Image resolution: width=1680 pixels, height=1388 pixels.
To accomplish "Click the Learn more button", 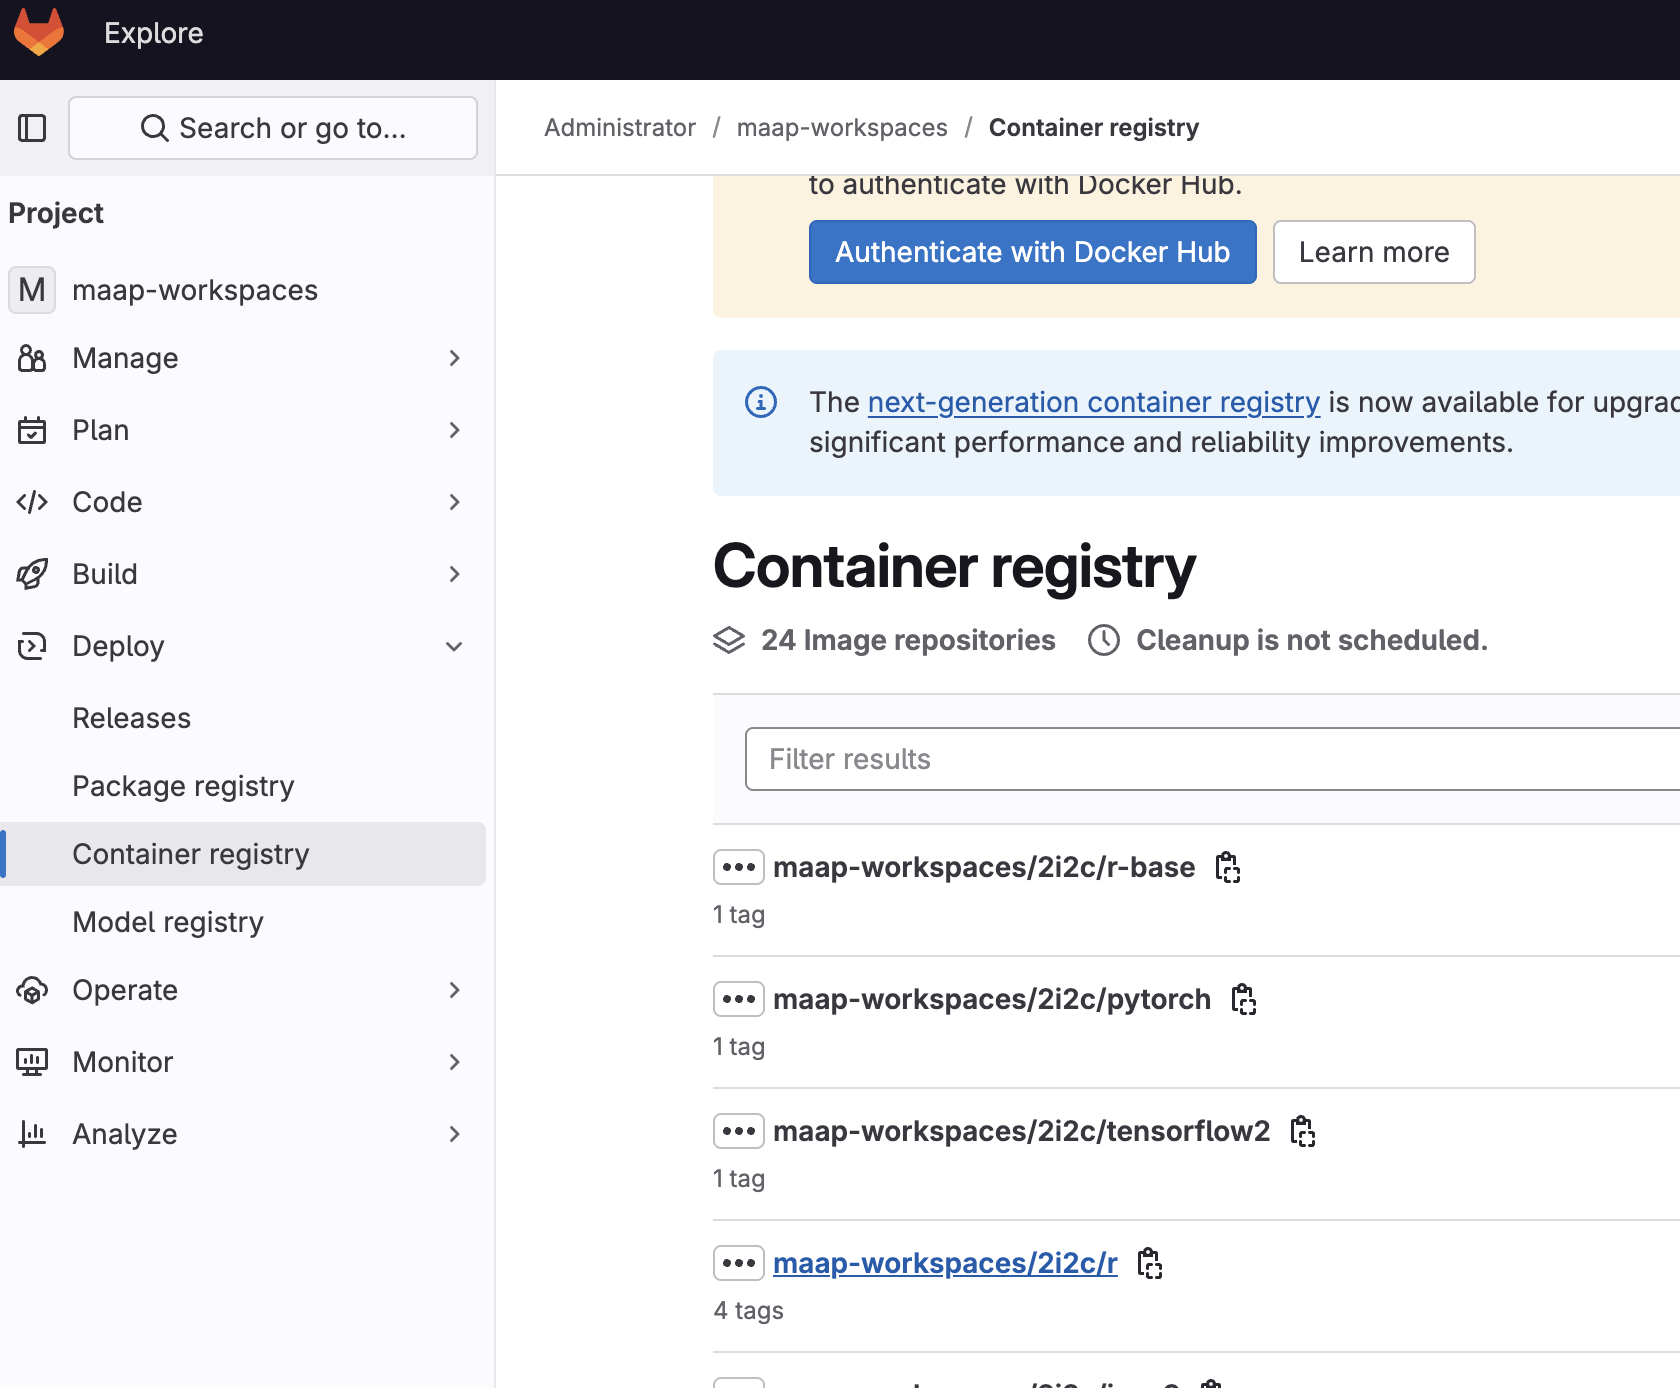I will pyautogui.click(x=1374, y=252).
